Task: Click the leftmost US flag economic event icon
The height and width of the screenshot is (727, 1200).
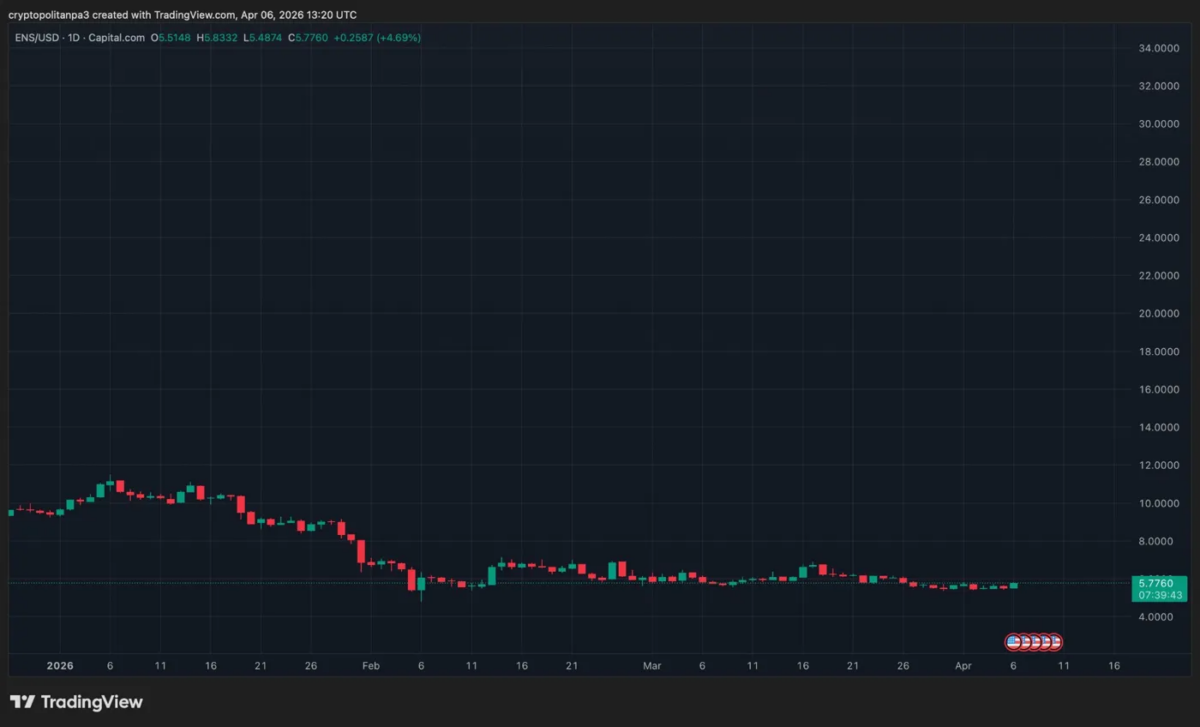Action: click(1013, 641)
